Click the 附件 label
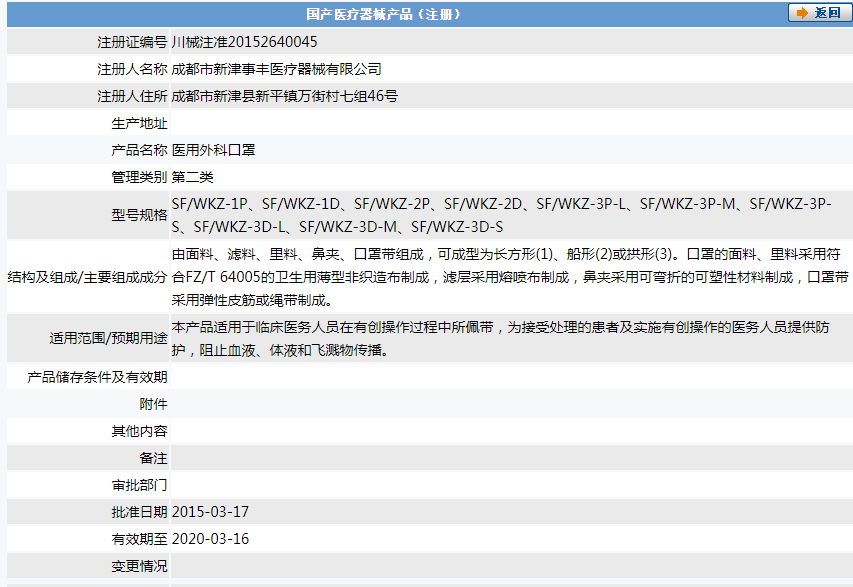Viewport: 853px width, 587px height. click(153, 404)
